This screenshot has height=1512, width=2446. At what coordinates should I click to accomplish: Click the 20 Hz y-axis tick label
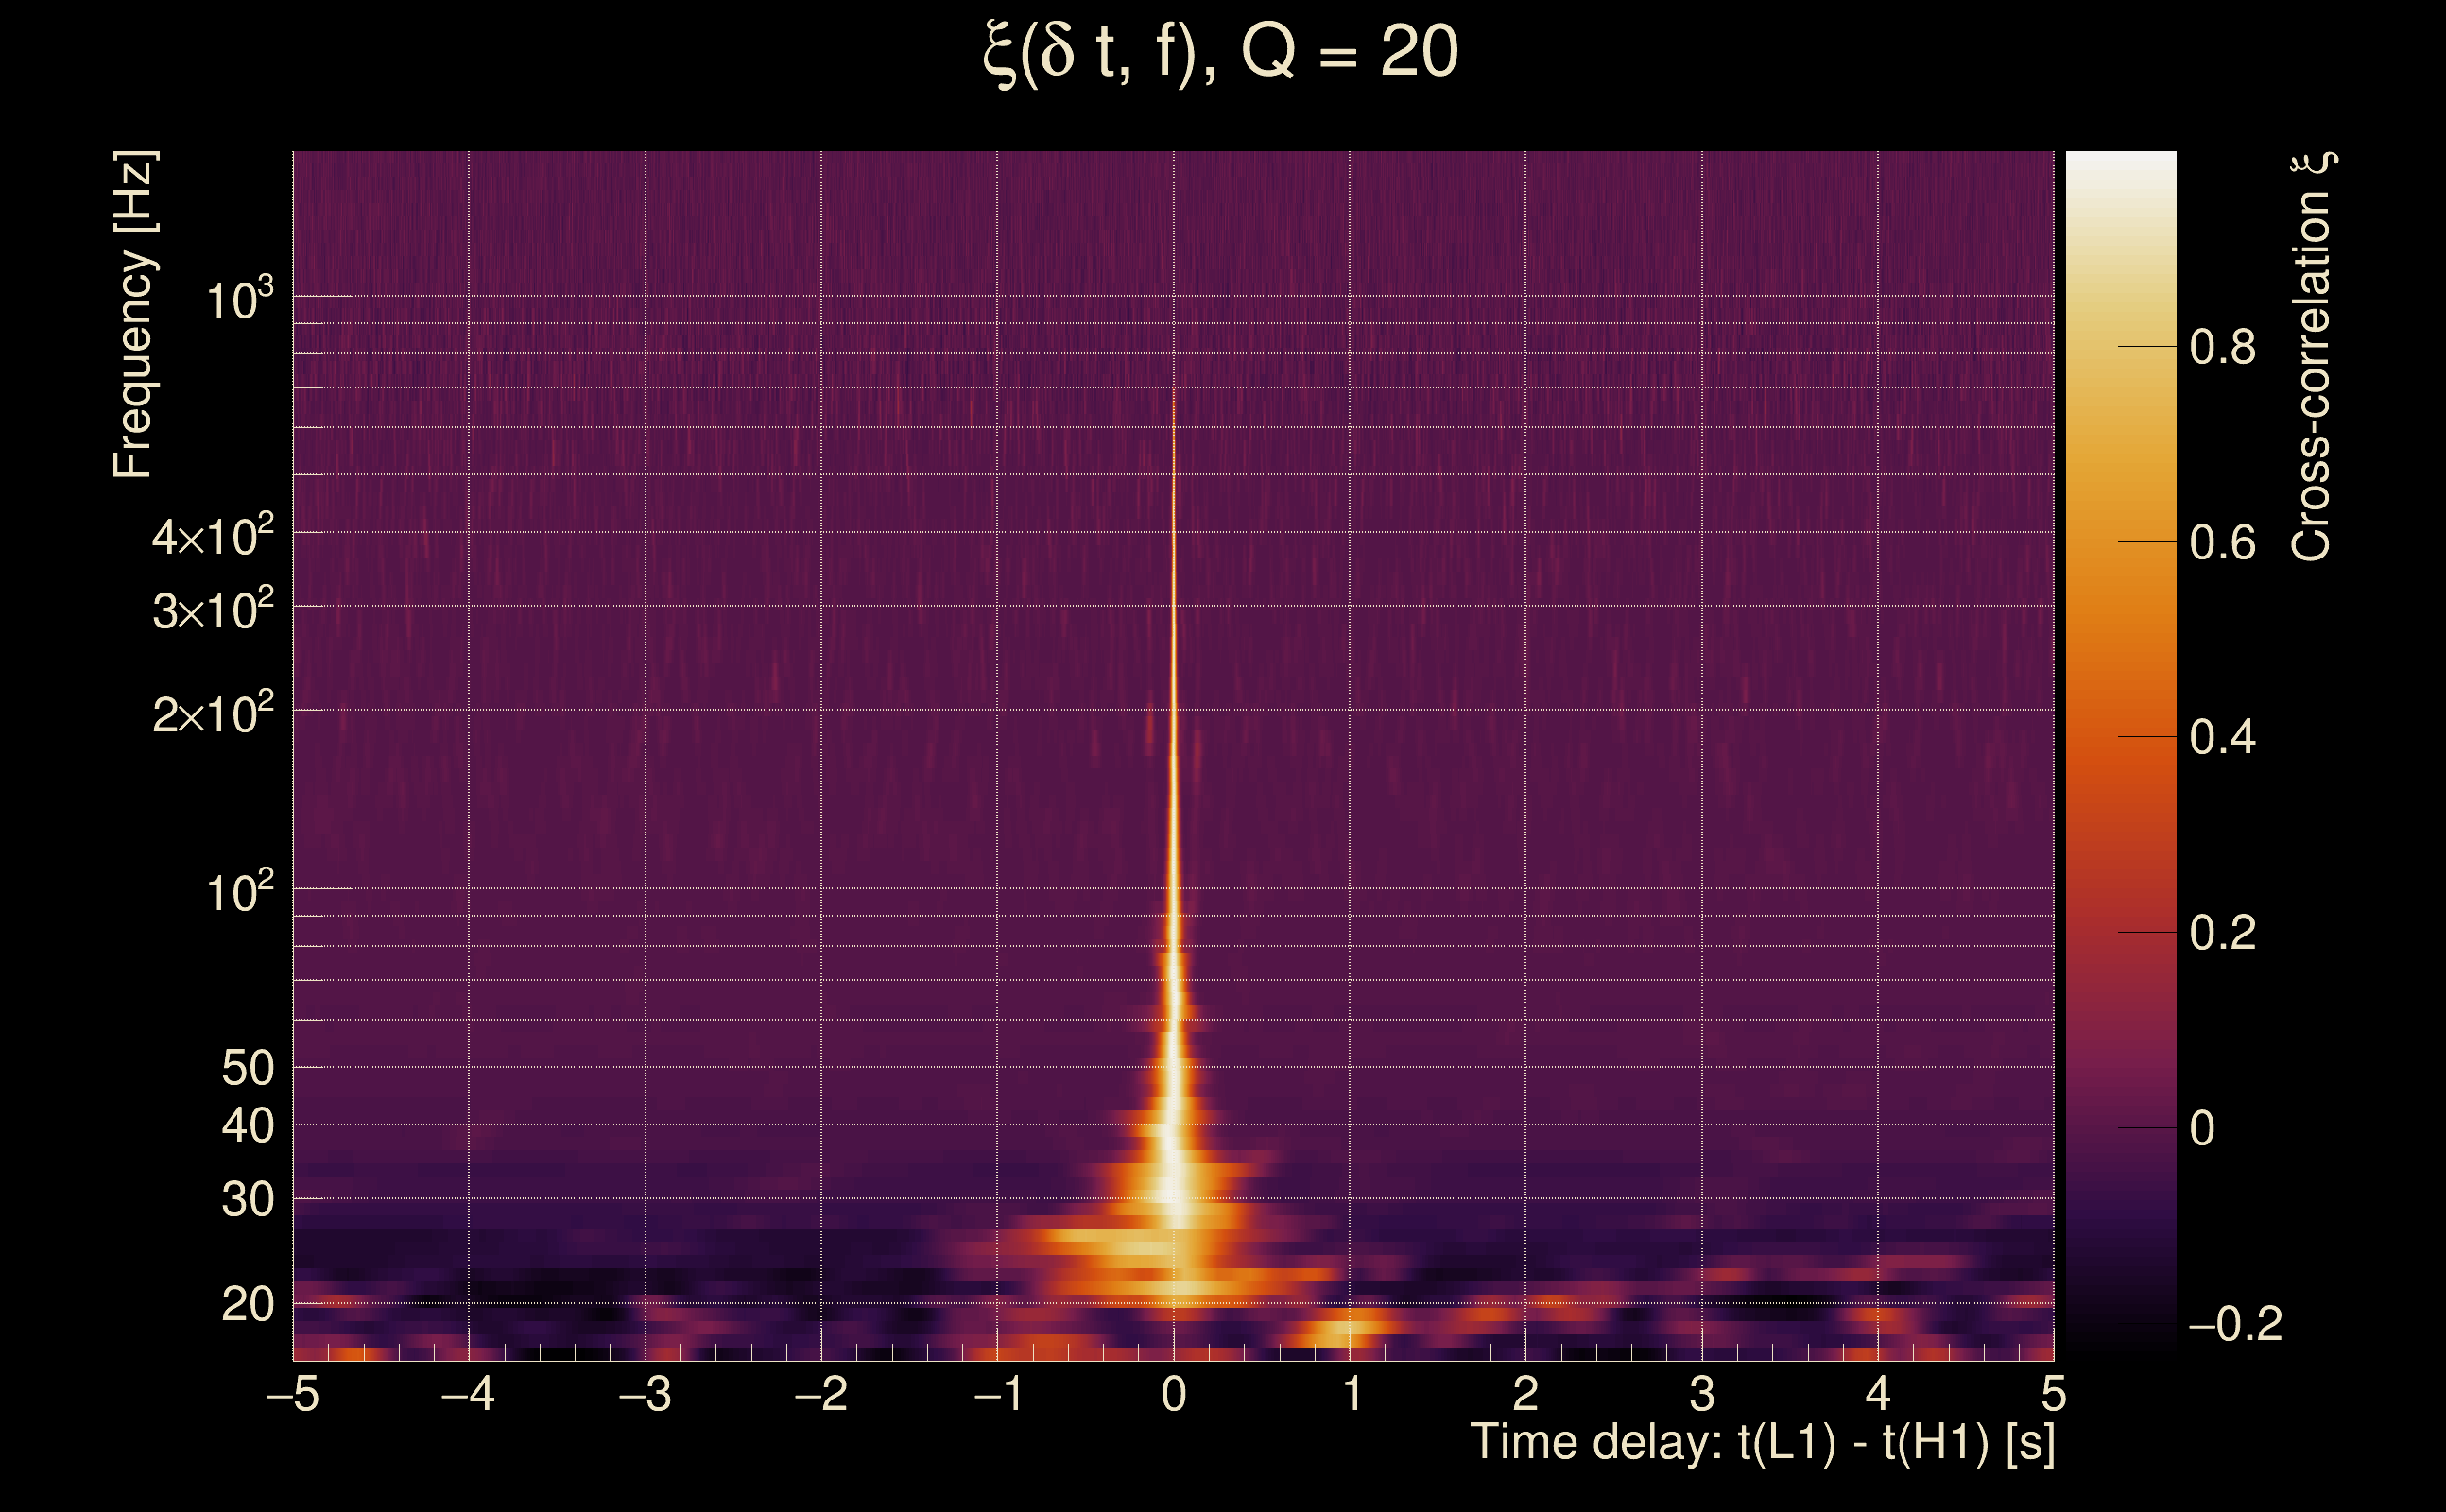coord(247,1304)
